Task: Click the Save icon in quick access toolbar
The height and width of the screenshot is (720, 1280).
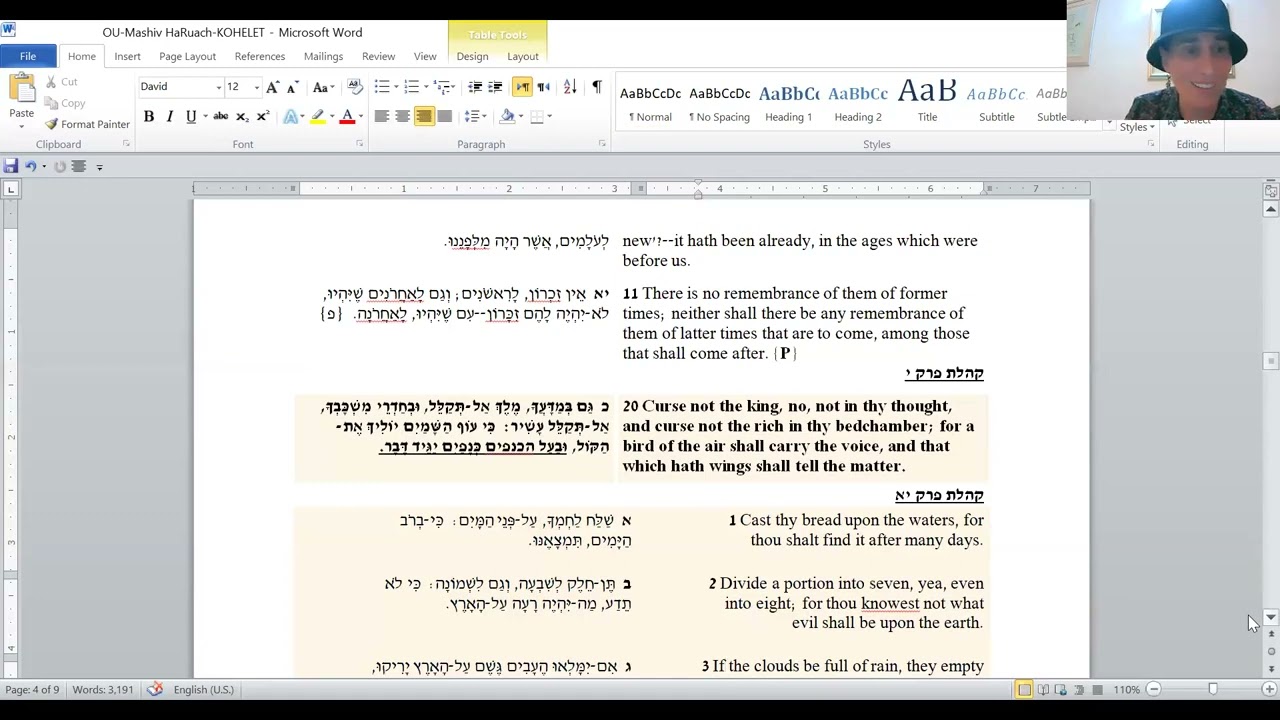Action: click(10, 166)
